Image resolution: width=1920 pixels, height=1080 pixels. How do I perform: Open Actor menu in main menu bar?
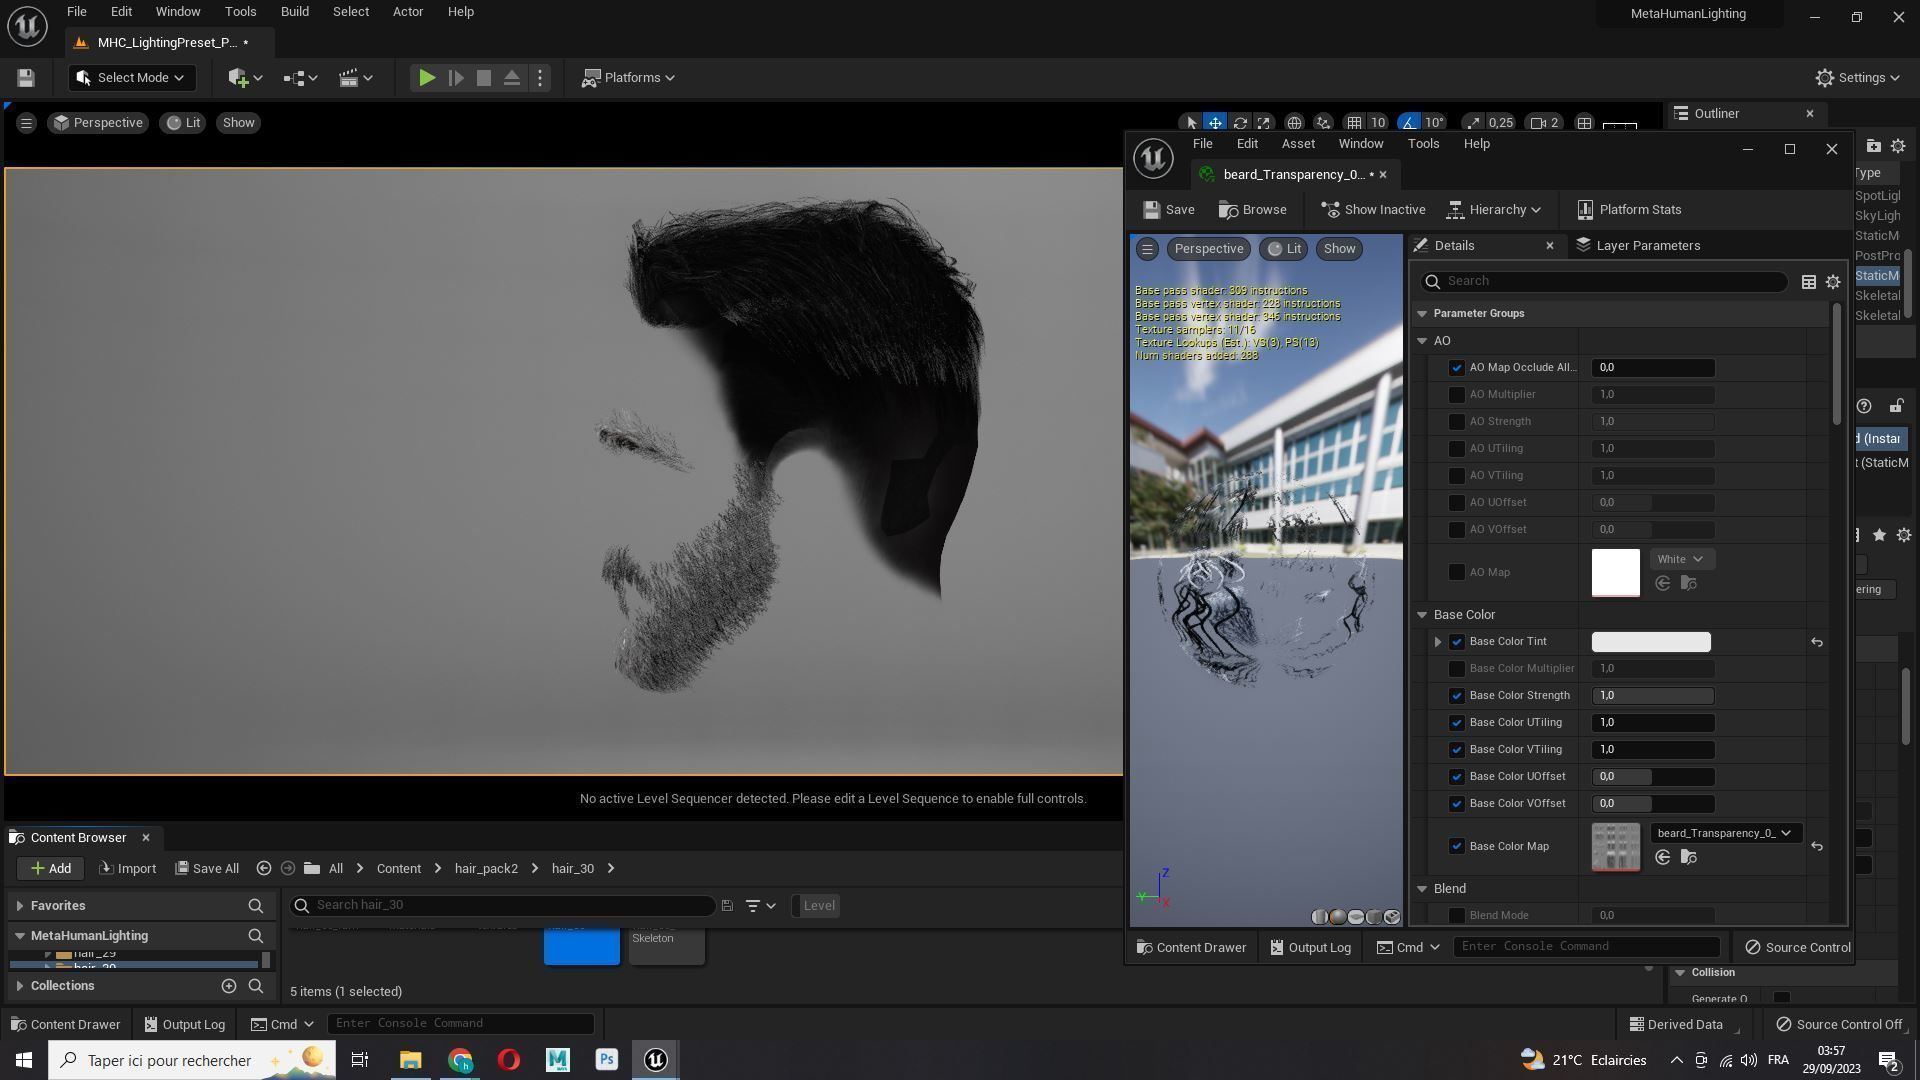407,12
